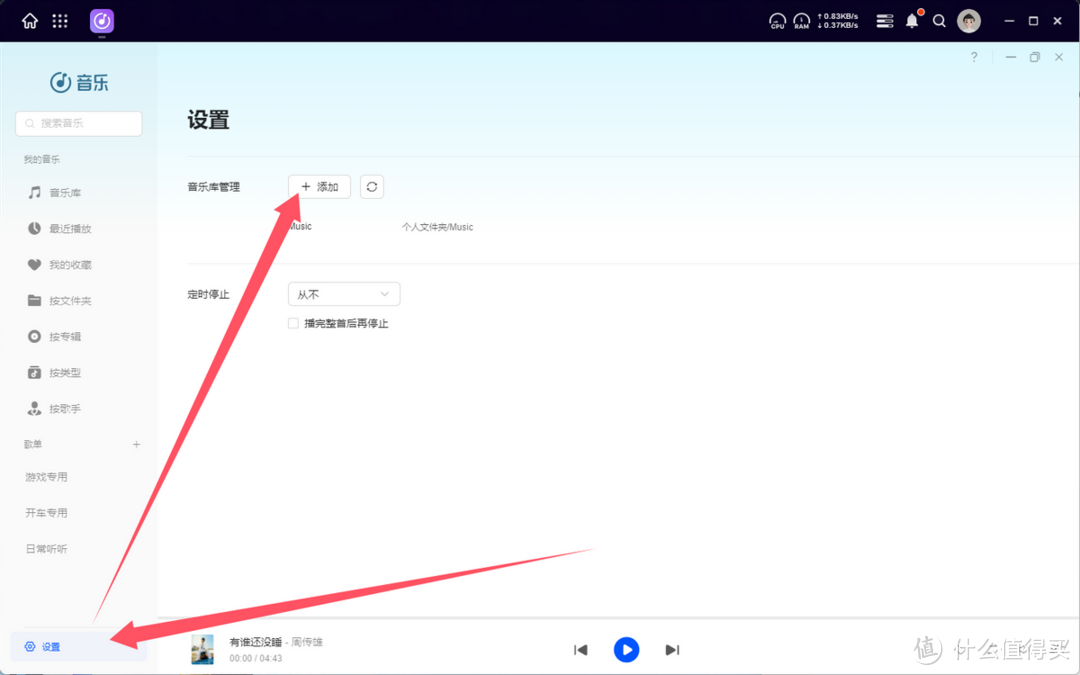1080x675 pixels.
Task: Open the help question mark button
Action: point(973,57)
